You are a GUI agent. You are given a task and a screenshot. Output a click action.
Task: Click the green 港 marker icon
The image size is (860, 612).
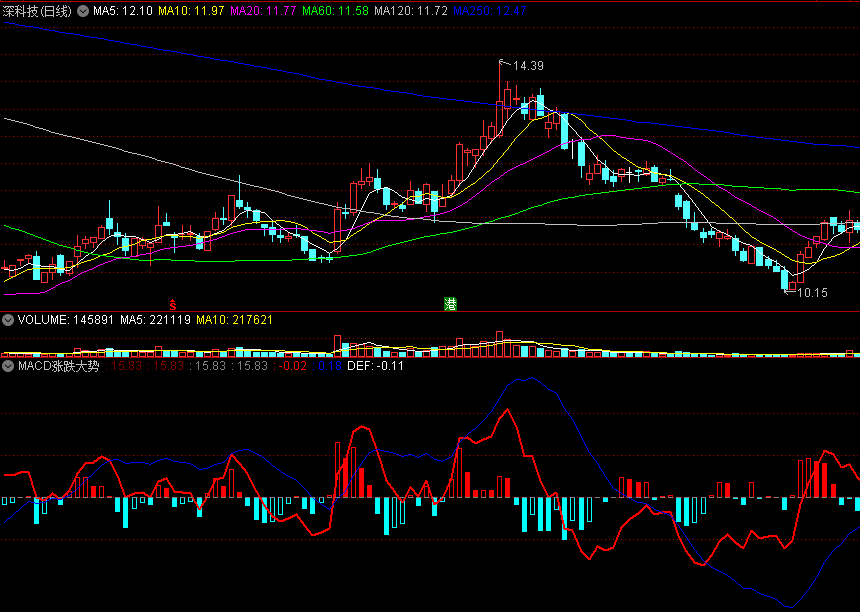click(x=450, y=304)
